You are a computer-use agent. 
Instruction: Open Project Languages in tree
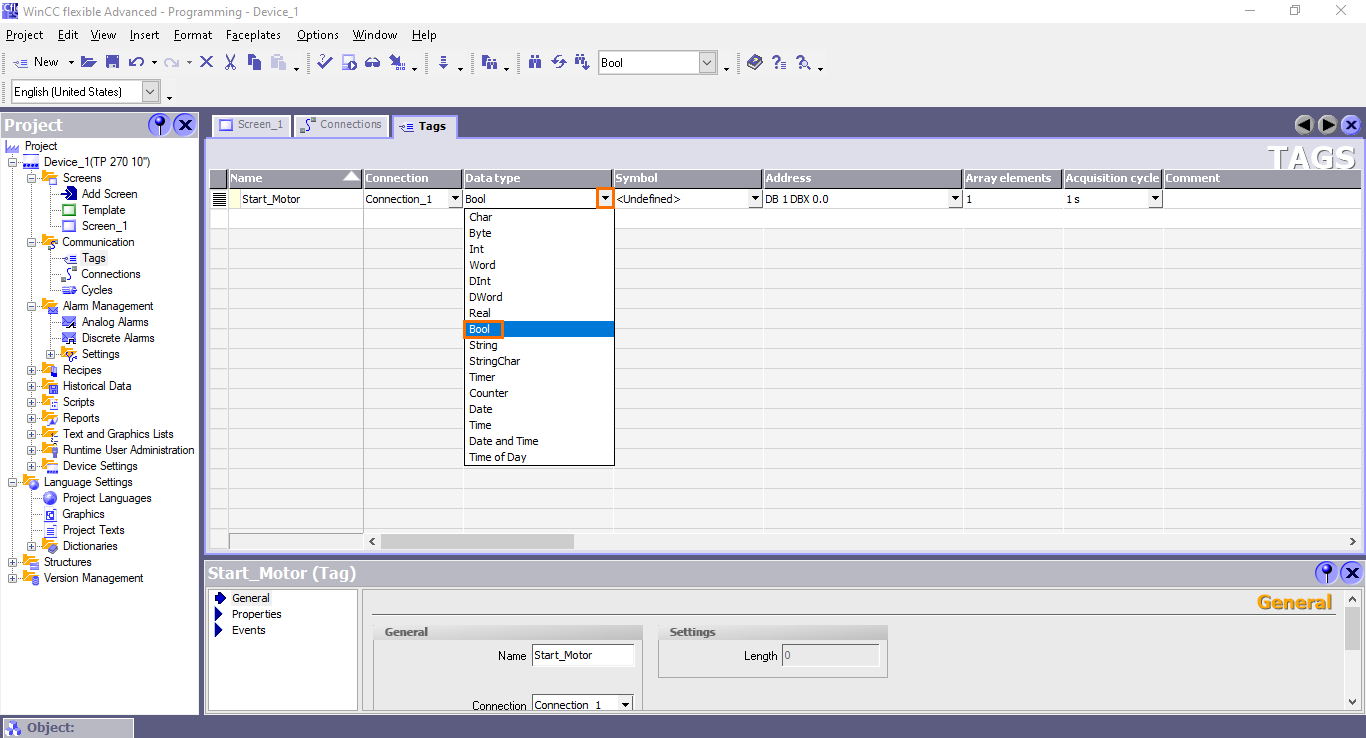pos(106,498)
